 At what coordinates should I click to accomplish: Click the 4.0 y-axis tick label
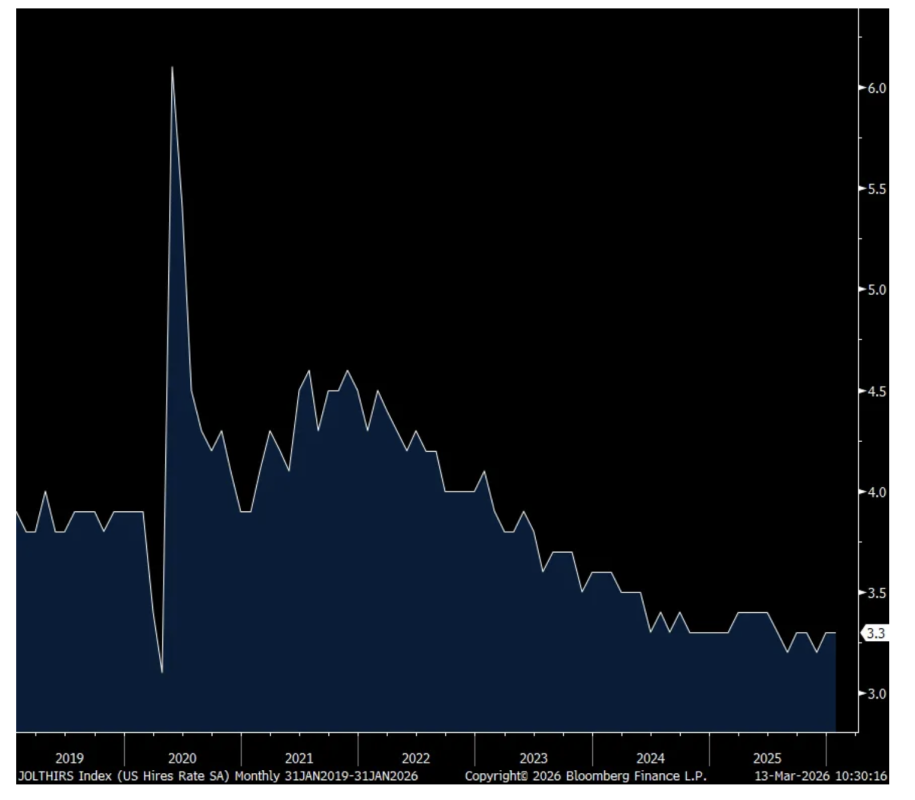click(876, 492)
